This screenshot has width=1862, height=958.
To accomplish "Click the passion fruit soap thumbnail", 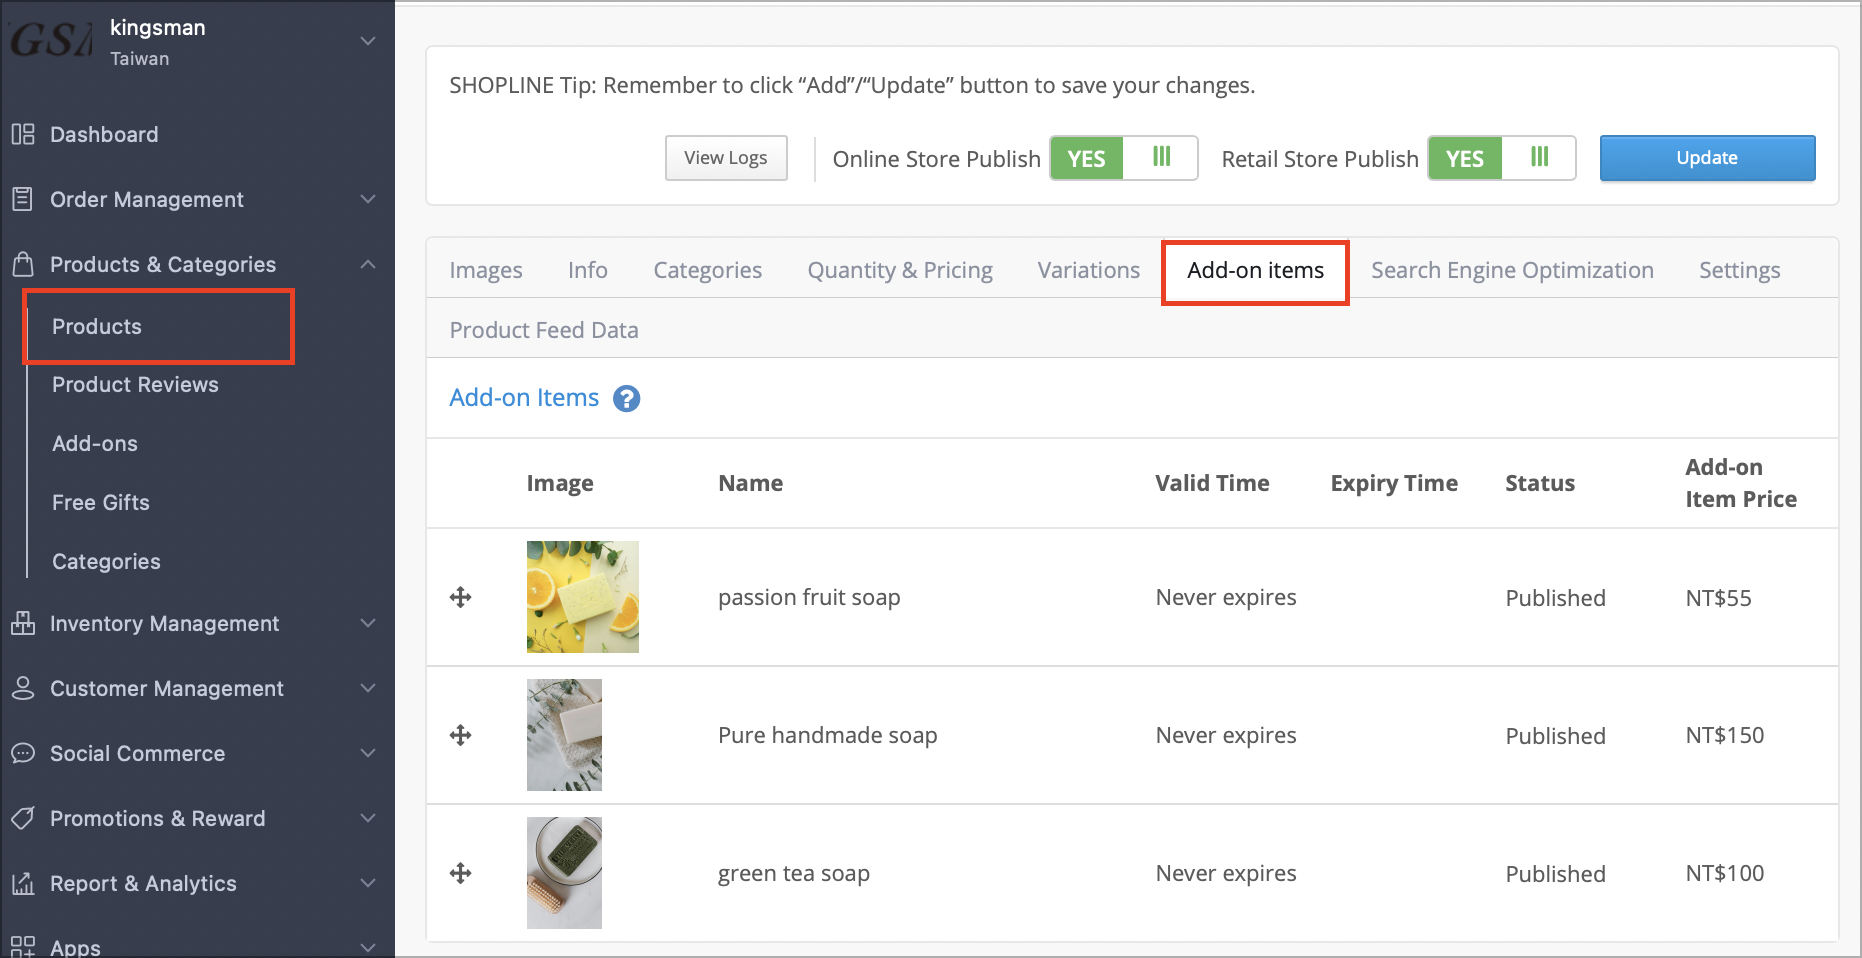I will click(x=583, y=597).
